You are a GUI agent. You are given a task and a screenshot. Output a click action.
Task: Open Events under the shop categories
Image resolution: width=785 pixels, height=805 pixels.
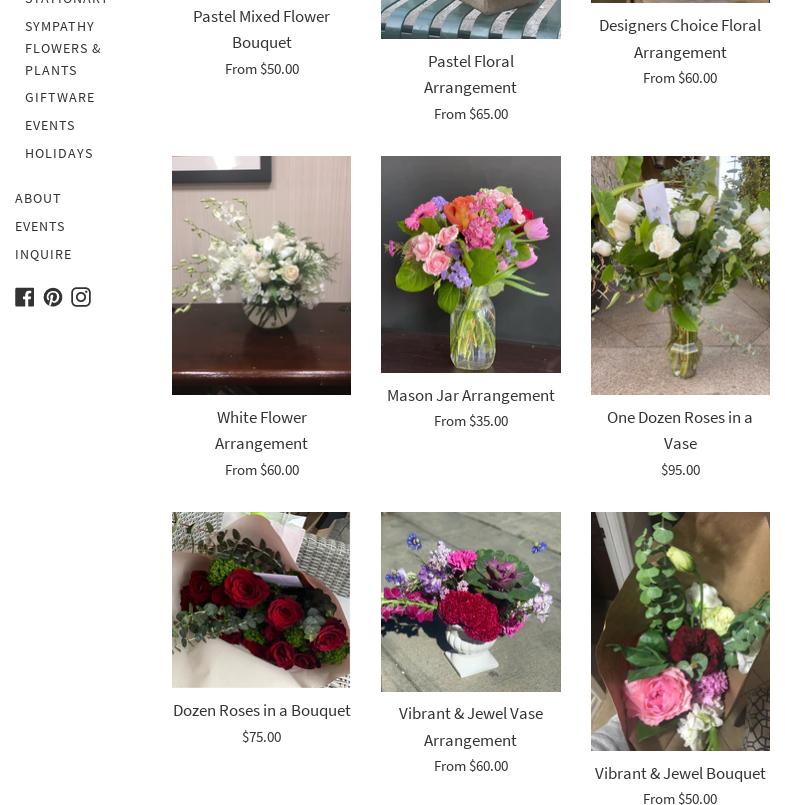(x=50, y=126)
